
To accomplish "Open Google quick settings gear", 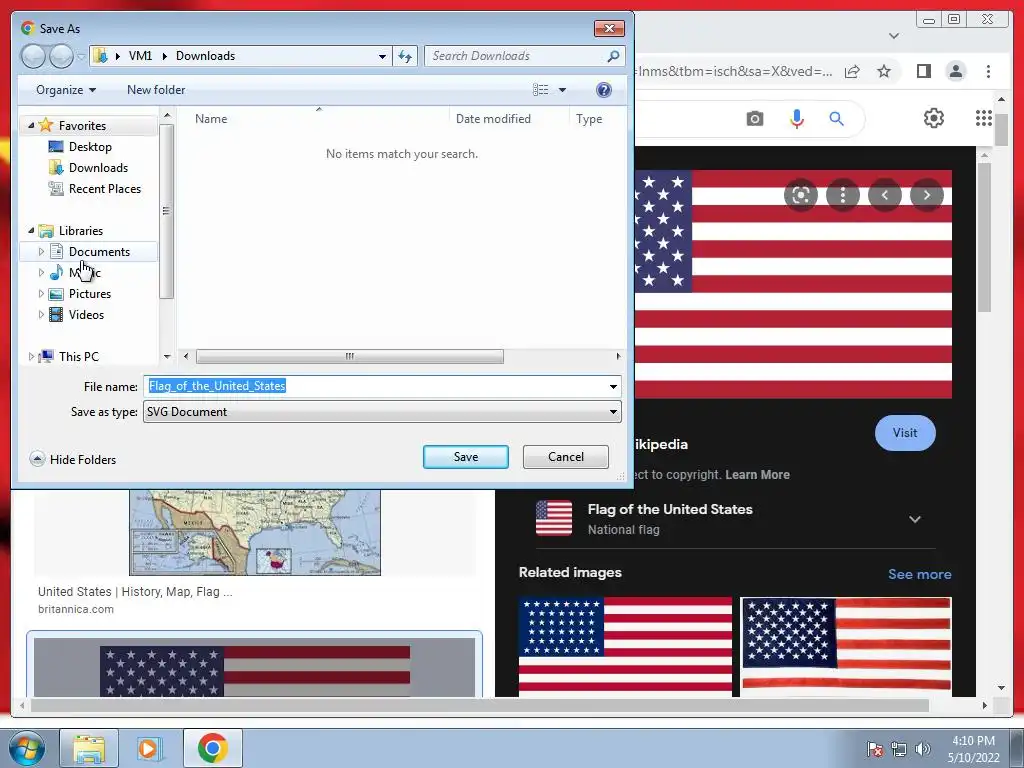I will [x=934, y=118].
